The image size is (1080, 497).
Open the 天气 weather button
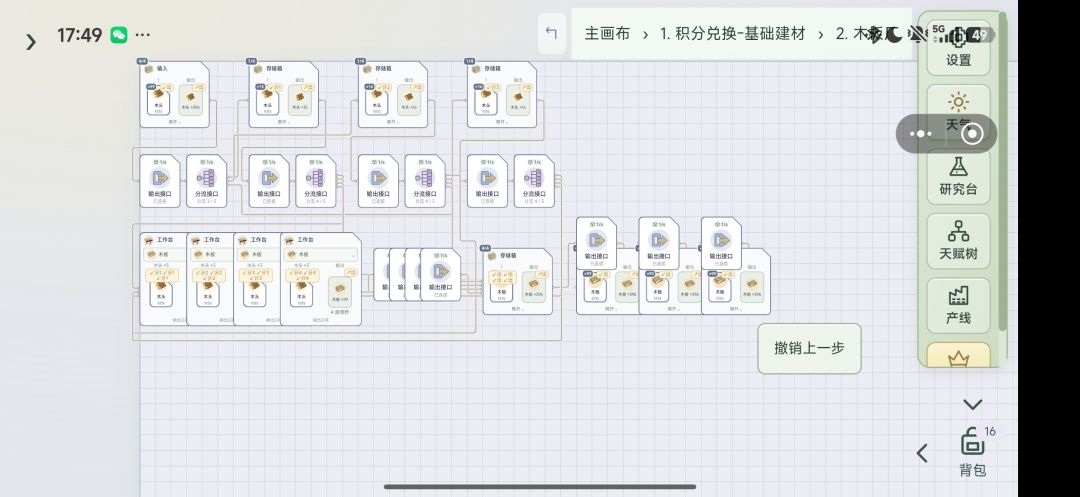[958, 113]
